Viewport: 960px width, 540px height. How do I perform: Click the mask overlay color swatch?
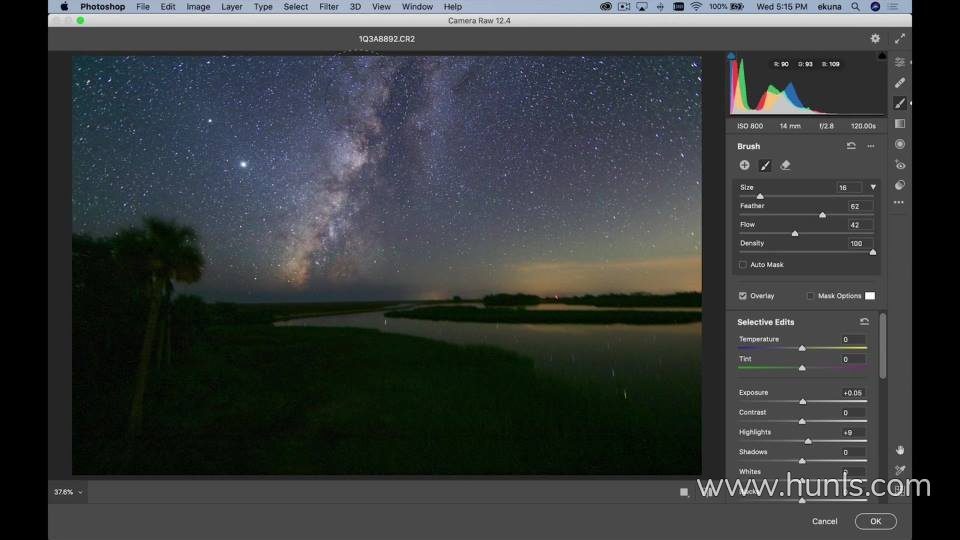(x=870, y=296)
